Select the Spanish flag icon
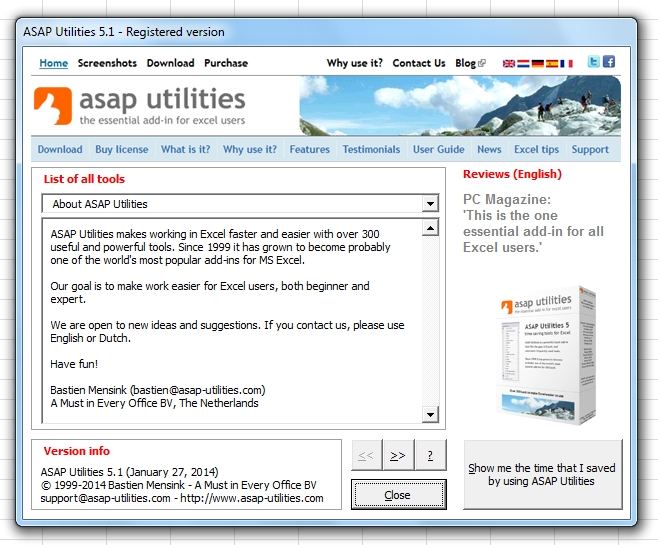Screen dimensions: 658x545 [552, 64]
